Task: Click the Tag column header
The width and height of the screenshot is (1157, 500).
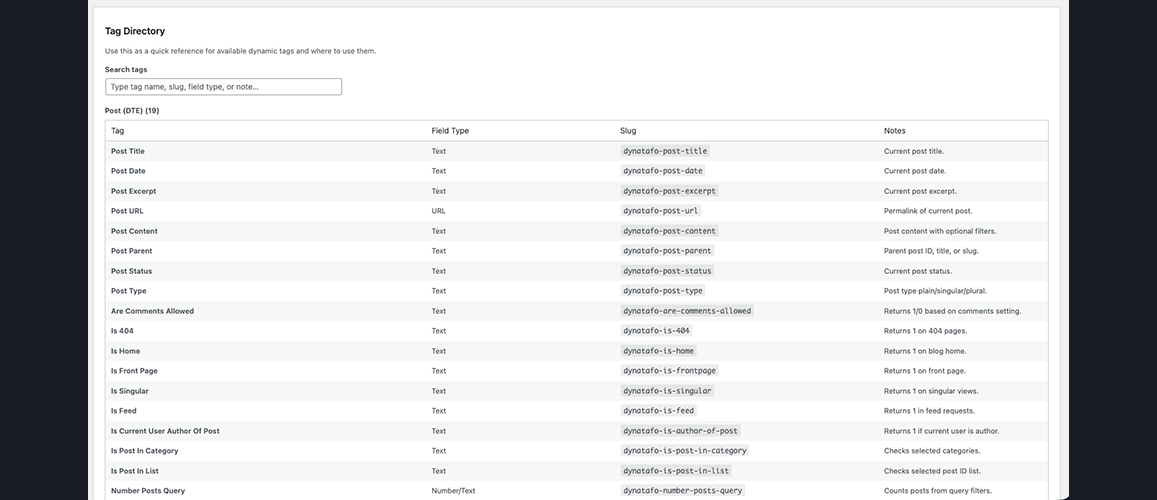Action: tap(118, 131)
